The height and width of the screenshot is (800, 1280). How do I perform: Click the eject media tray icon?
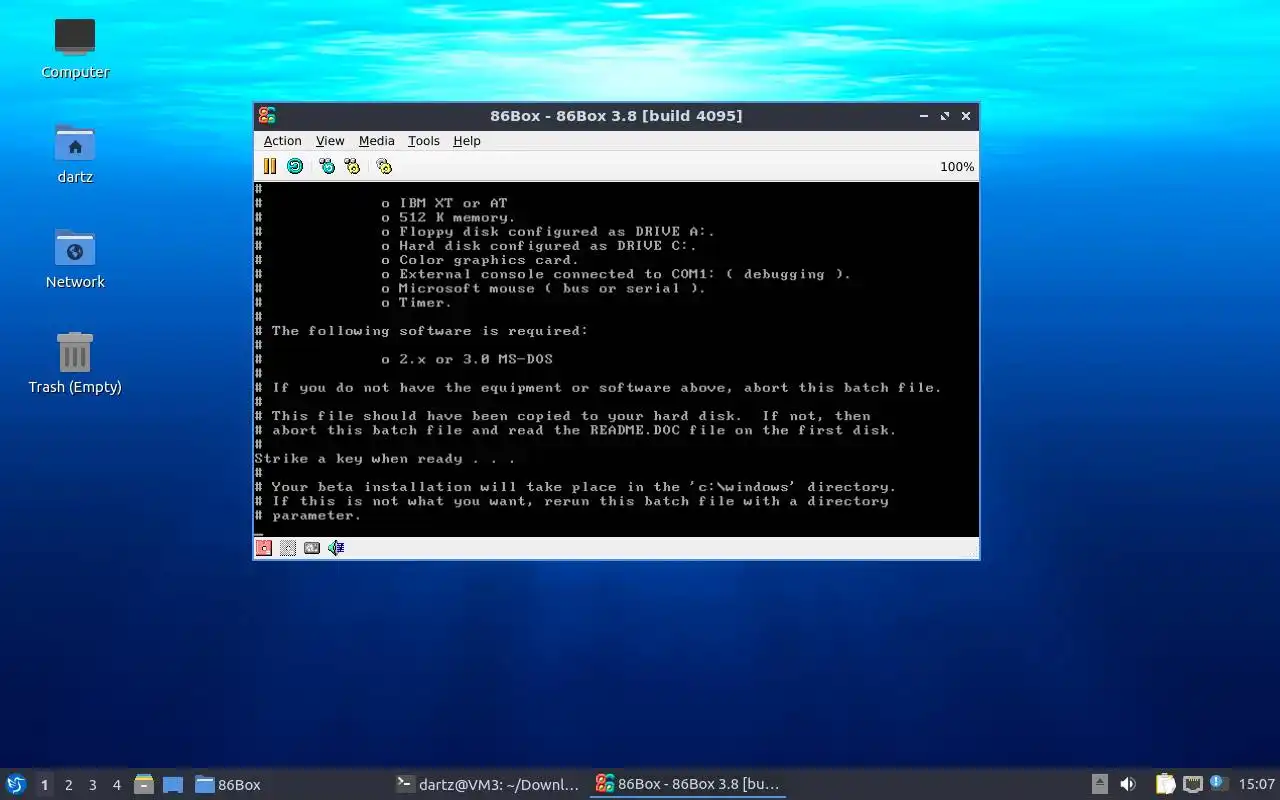coord(1099,784)
